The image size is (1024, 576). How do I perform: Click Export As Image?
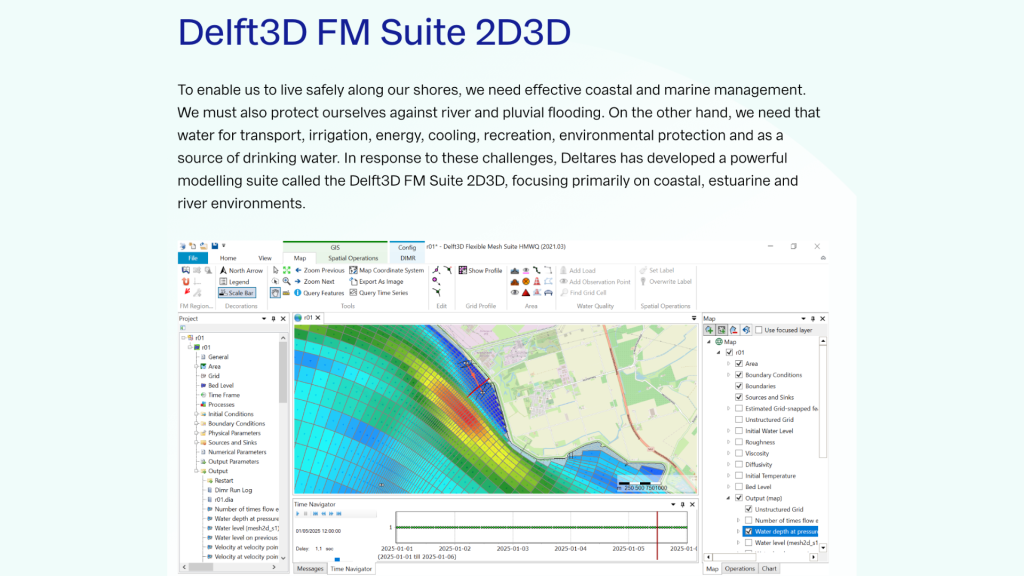click(x=376, y=281)
